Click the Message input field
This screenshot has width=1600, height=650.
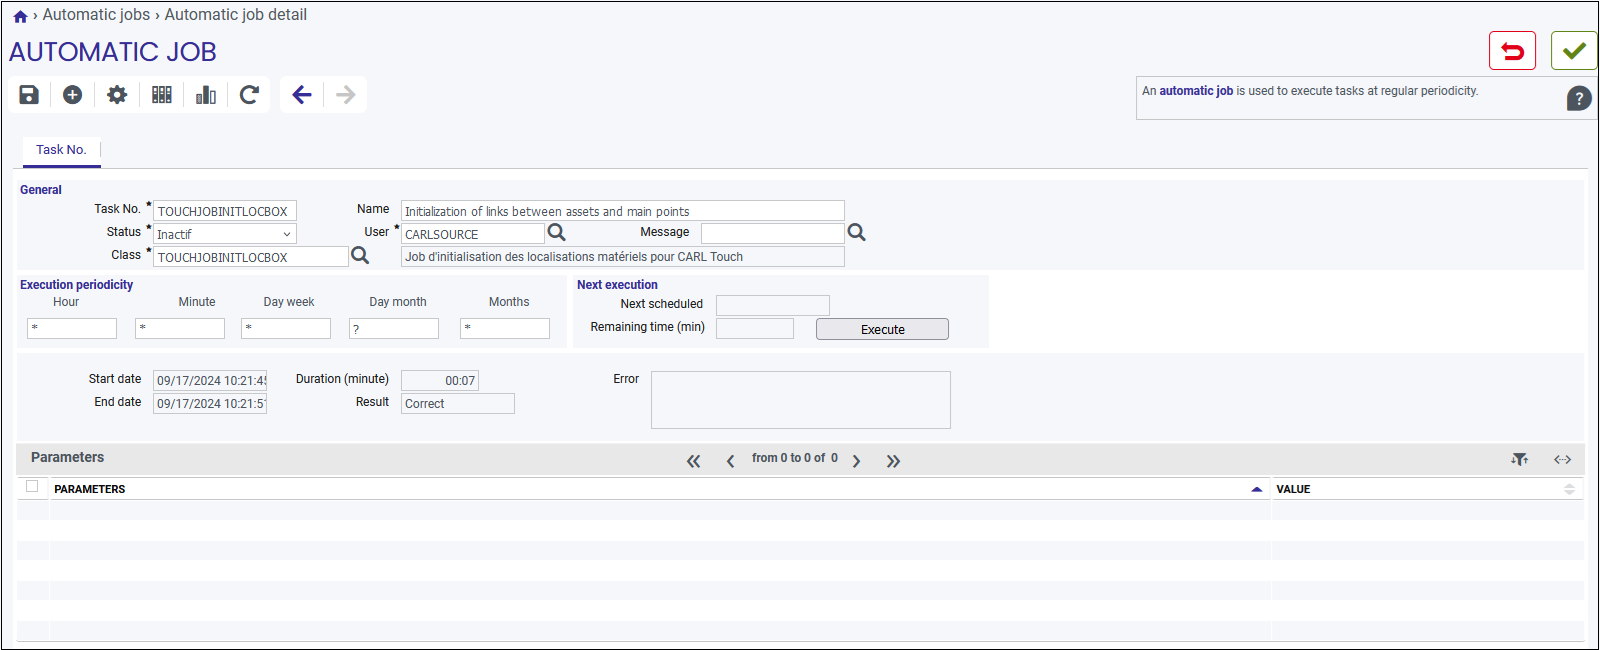coord(773,234)
